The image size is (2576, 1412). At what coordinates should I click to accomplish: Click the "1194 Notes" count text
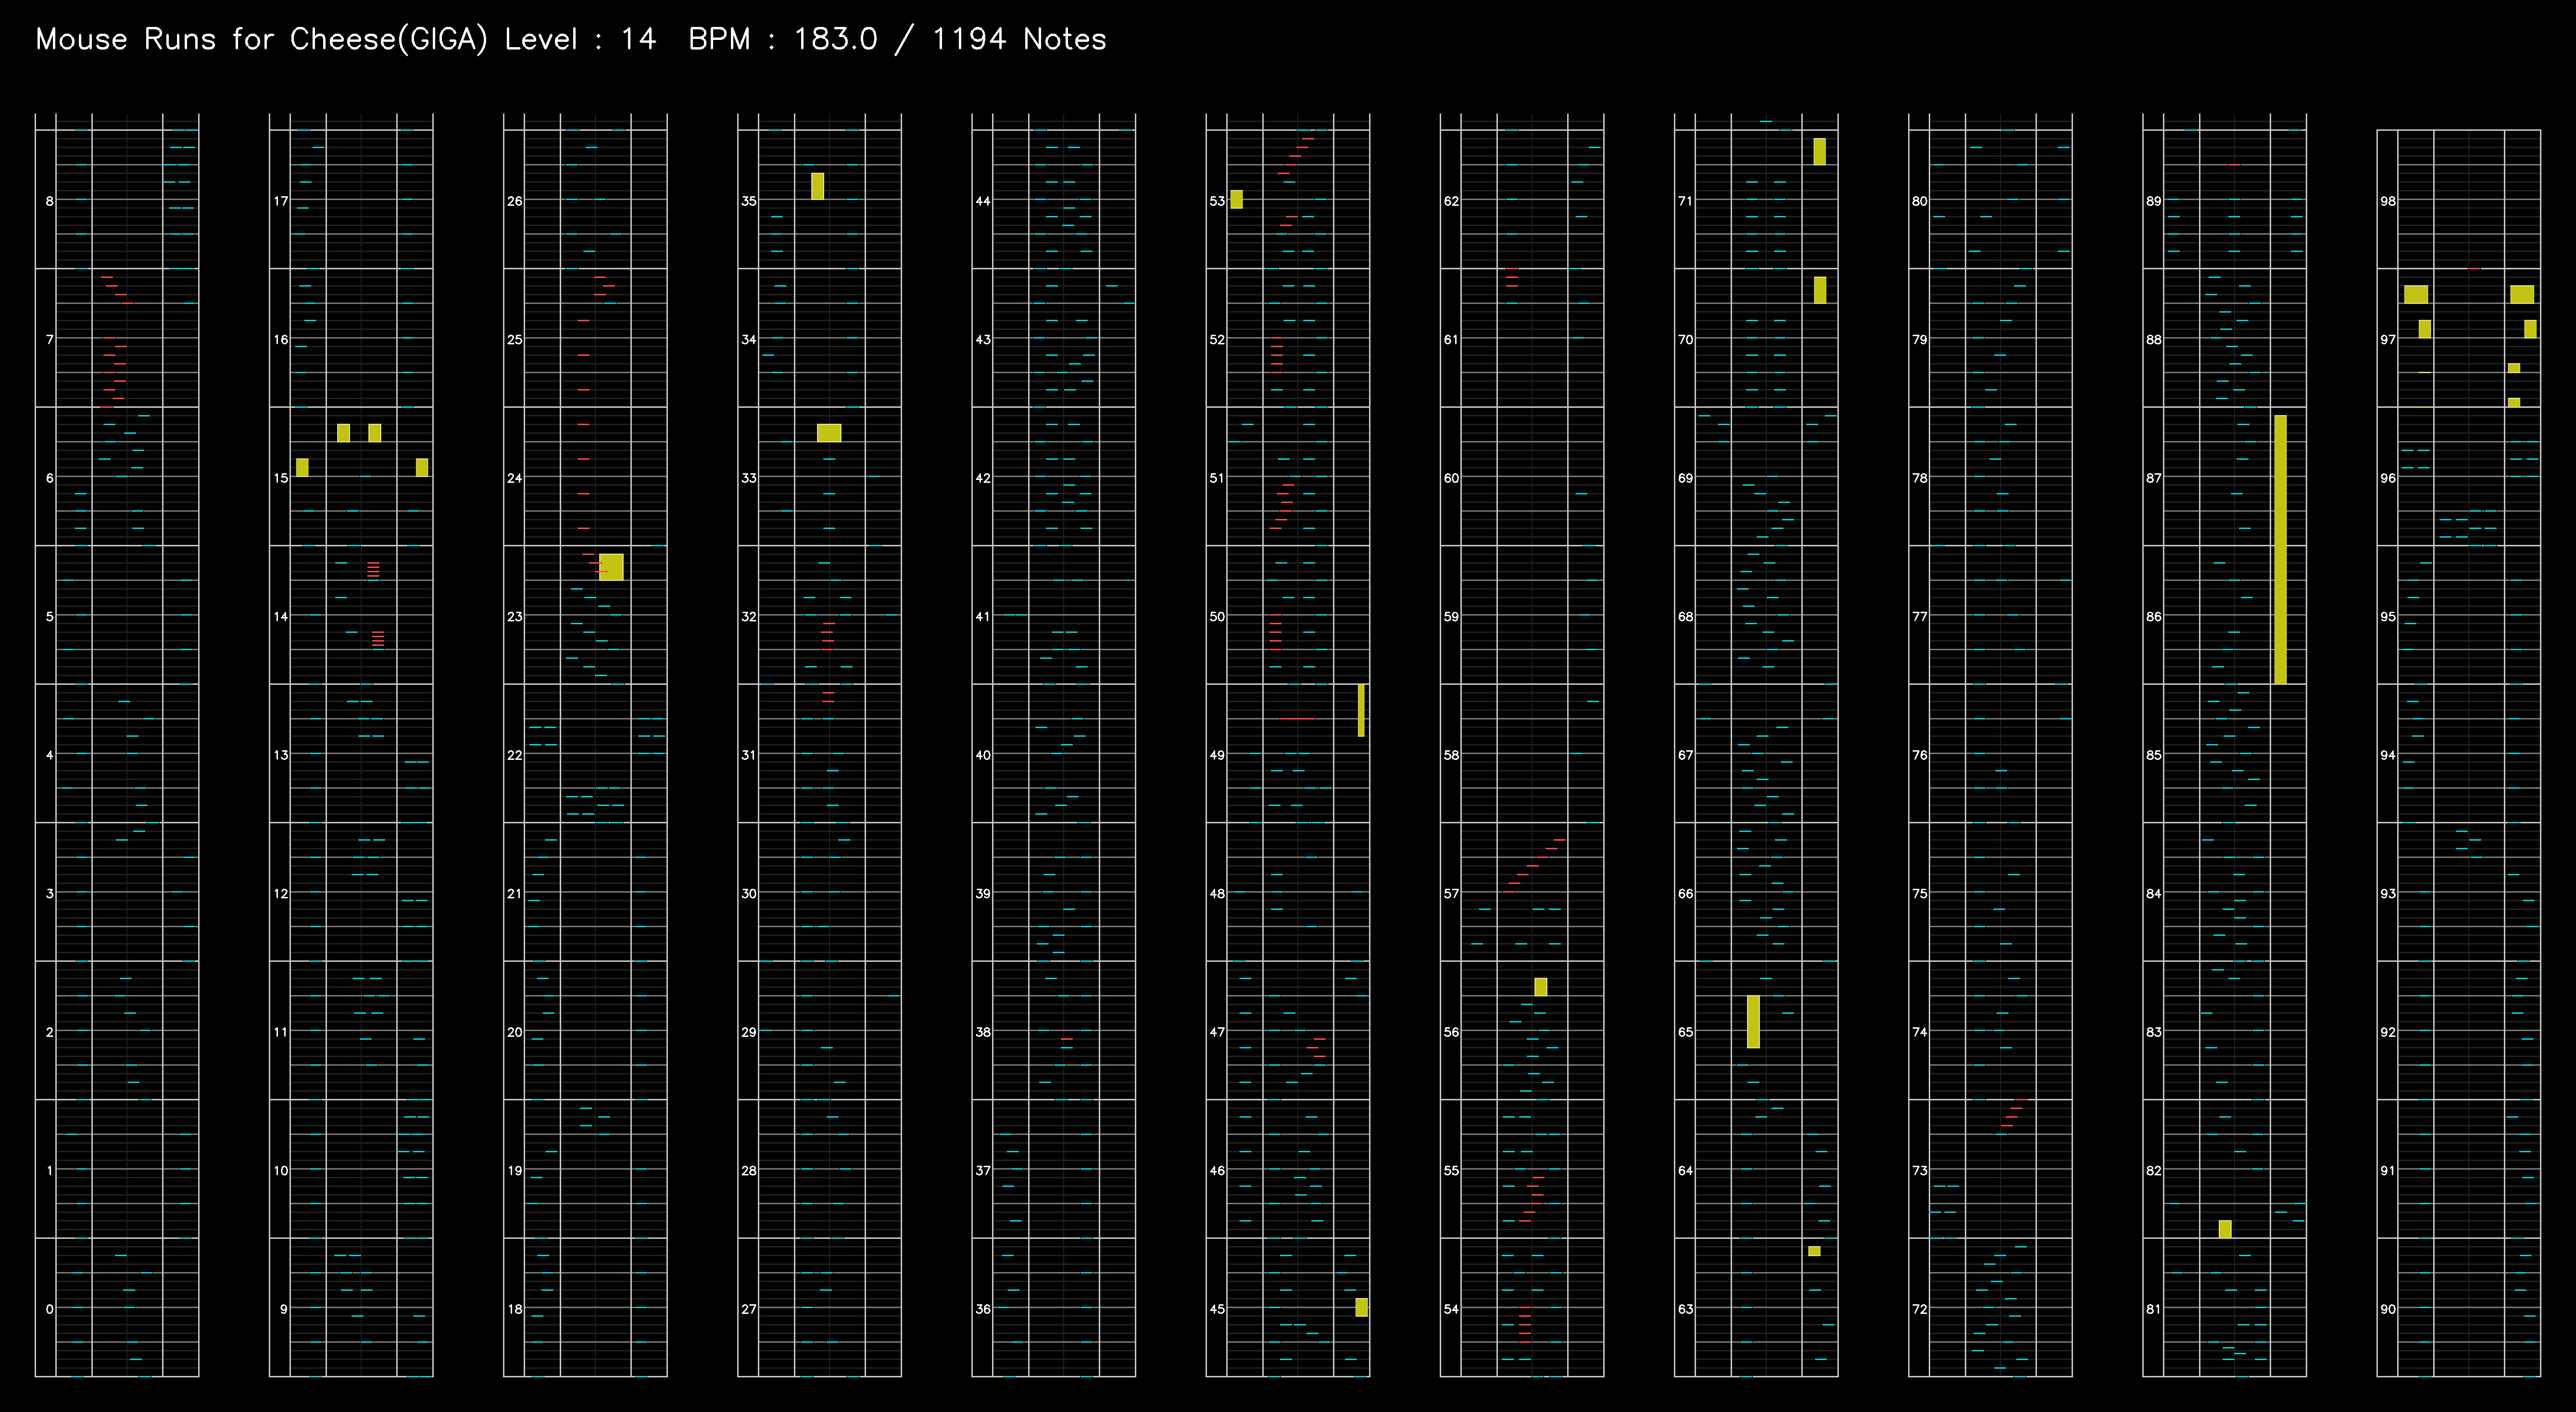point(1019,40)
